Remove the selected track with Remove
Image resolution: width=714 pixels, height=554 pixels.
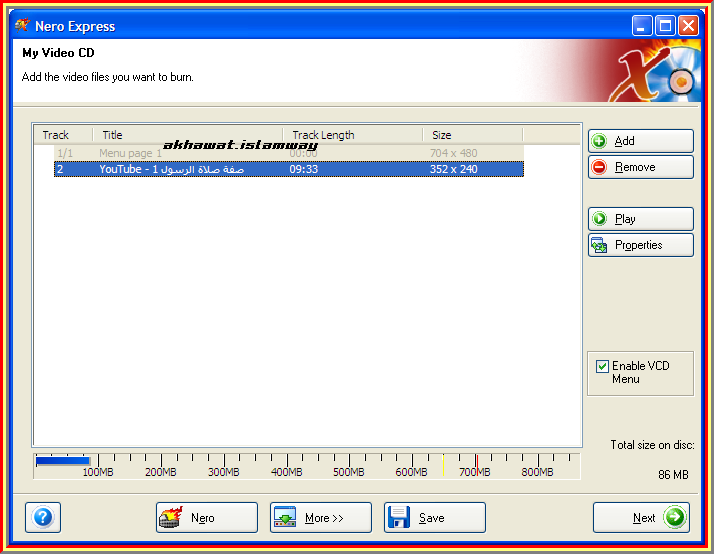pos(641,167)
